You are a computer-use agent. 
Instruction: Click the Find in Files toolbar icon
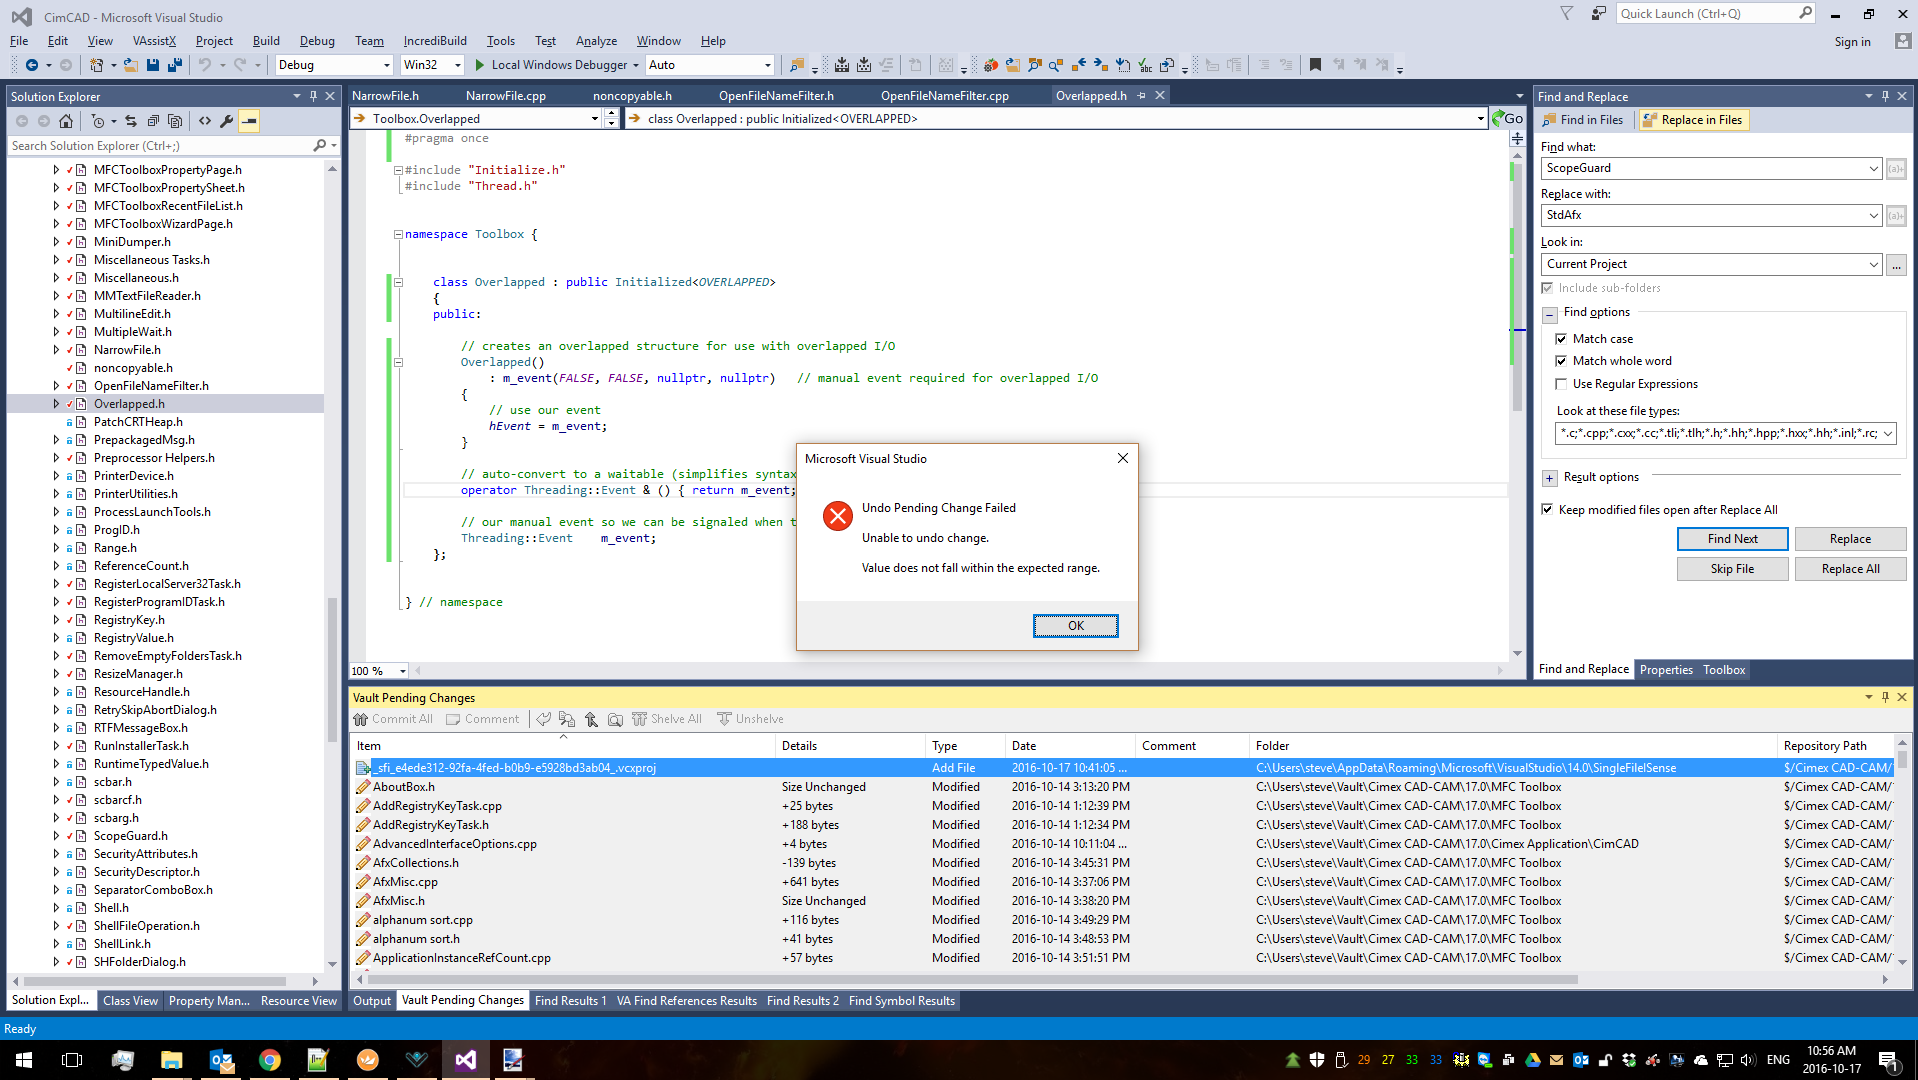click(797, 65)
